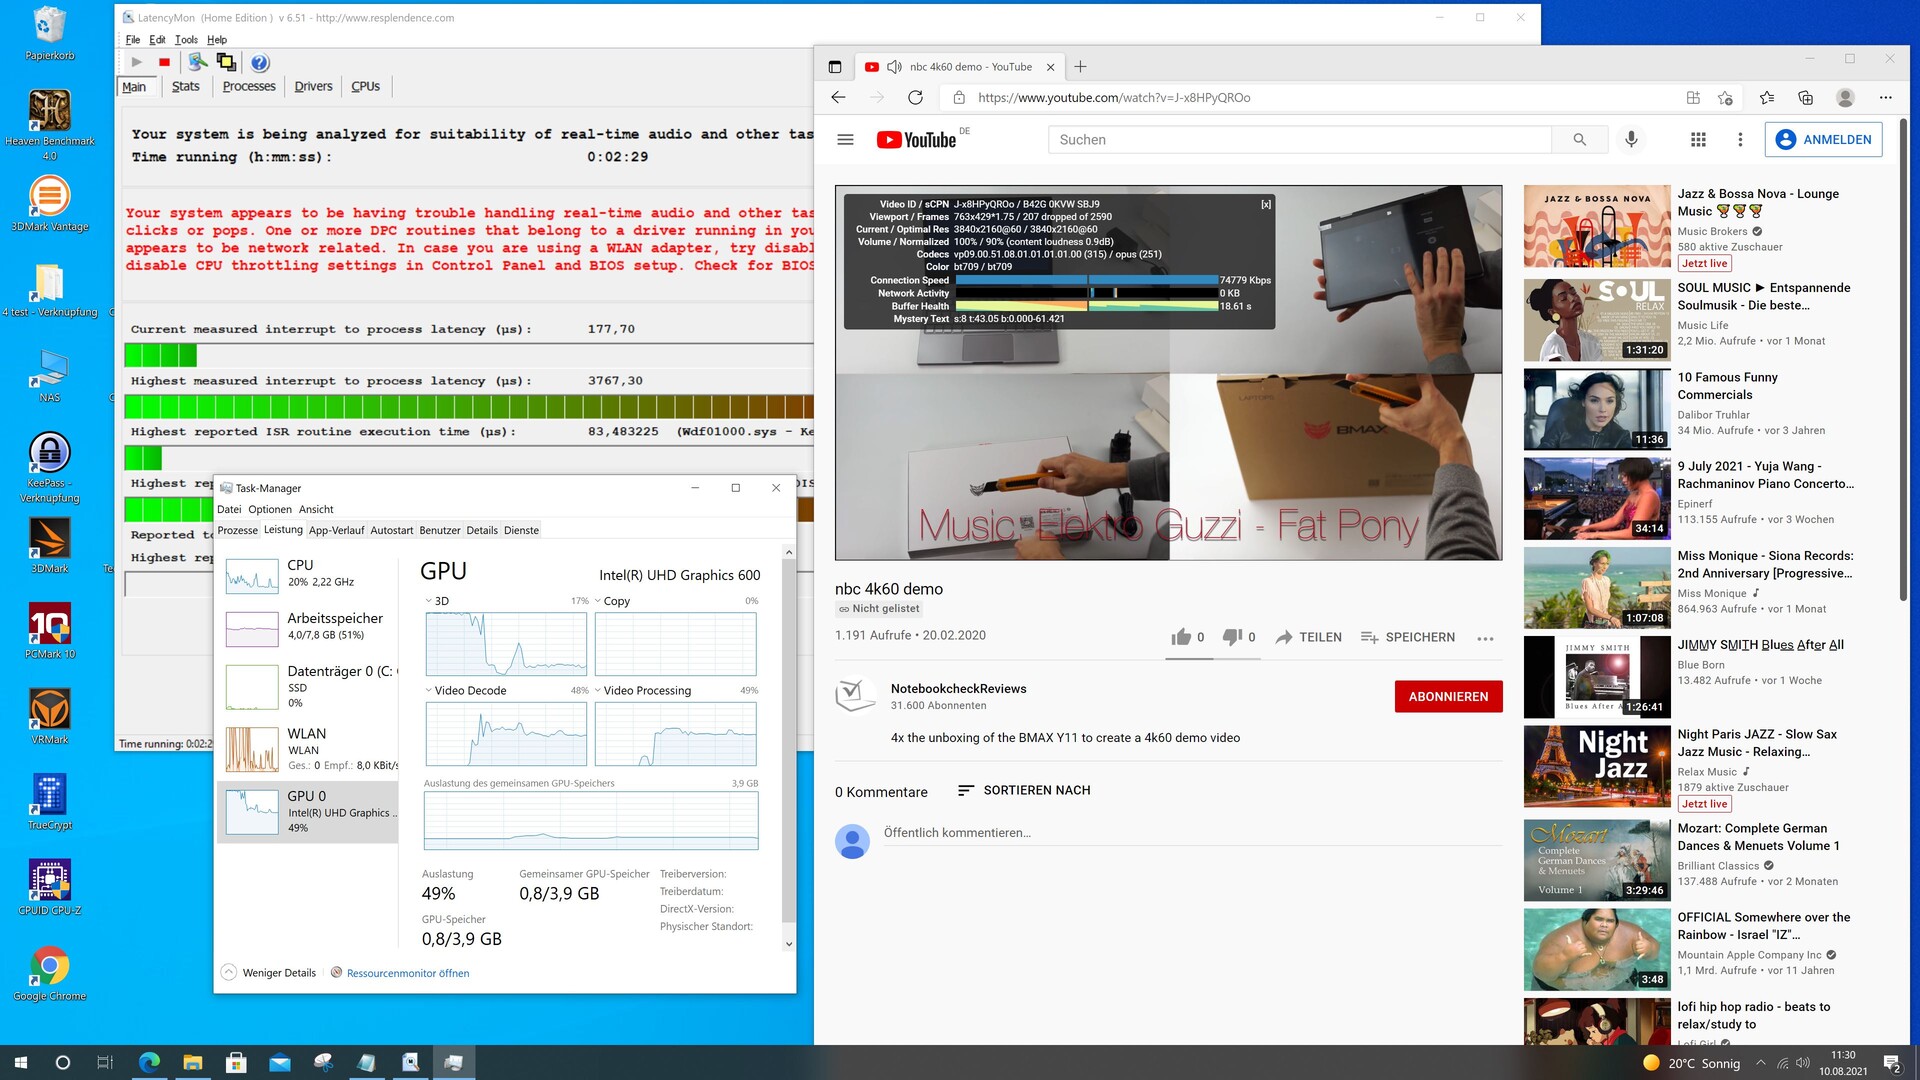Click the YouTube search magnifier button

click(x=1579, y=140)
